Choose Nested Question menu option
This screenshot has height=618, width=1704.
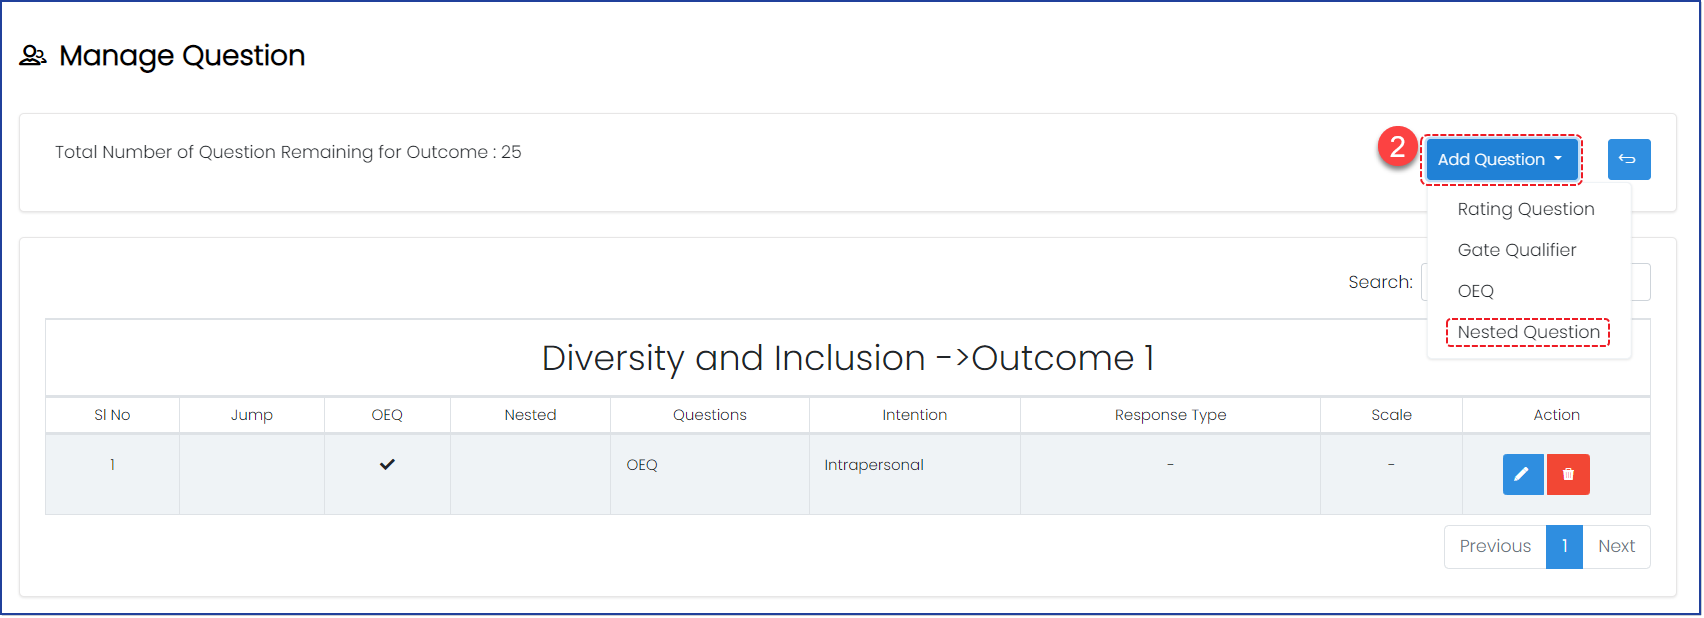(1528, 332)
